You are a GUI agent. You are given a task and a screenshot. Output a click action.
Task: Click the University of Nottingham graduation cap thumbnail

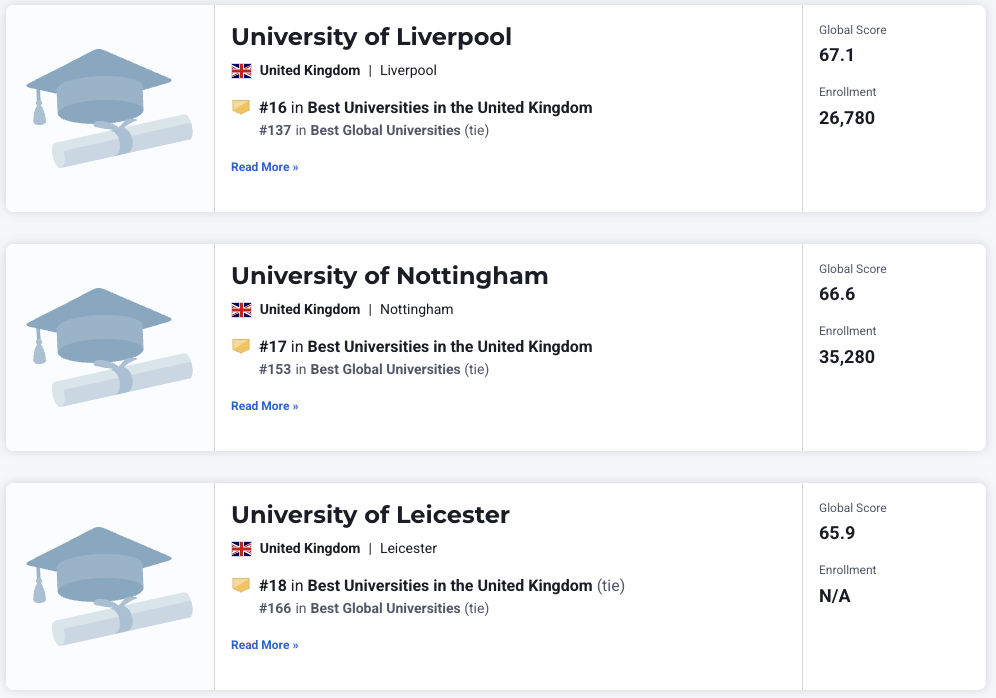click(x=109, y=347)
